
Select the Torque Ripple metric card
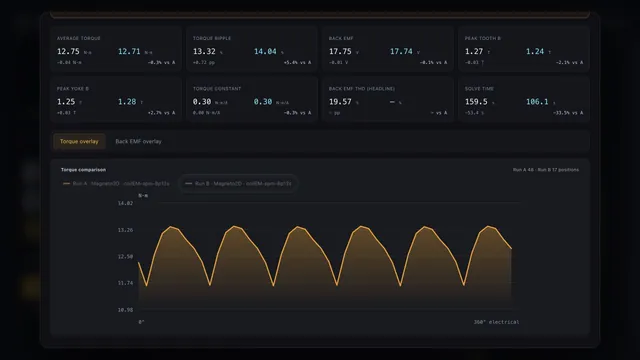[252, 49]
